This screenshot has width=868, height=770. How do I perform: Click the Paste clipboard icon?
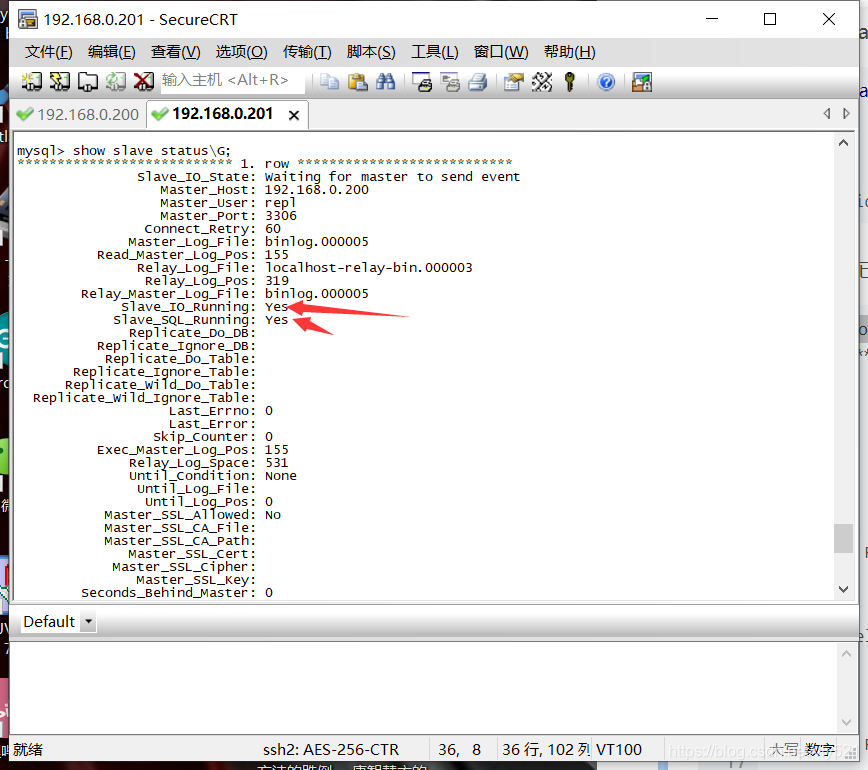pos(358,81)
